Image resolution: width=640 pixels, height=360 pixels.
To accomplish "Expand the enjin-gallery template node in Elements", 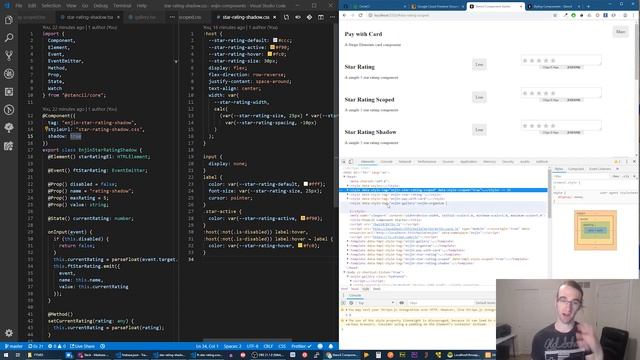I will coord(348,241).
